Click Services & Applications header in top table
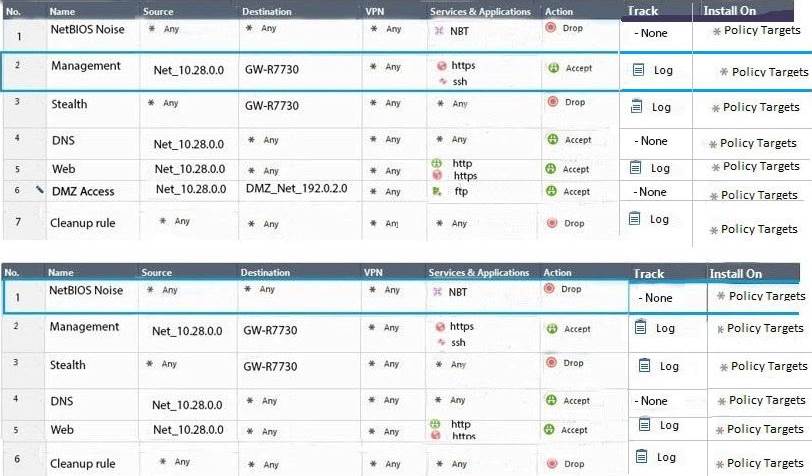The height and width of the screenshot is (476, 812). (478, 12)
